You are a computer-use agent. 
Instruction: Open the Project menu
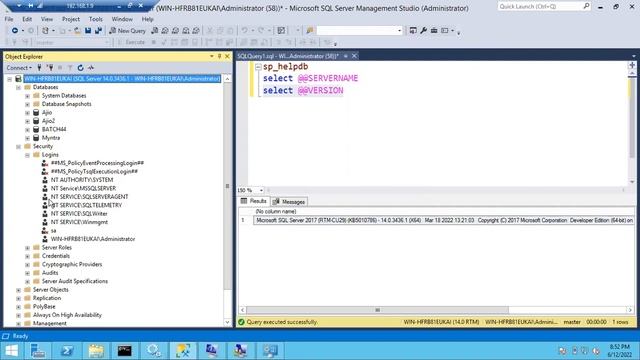71,19
